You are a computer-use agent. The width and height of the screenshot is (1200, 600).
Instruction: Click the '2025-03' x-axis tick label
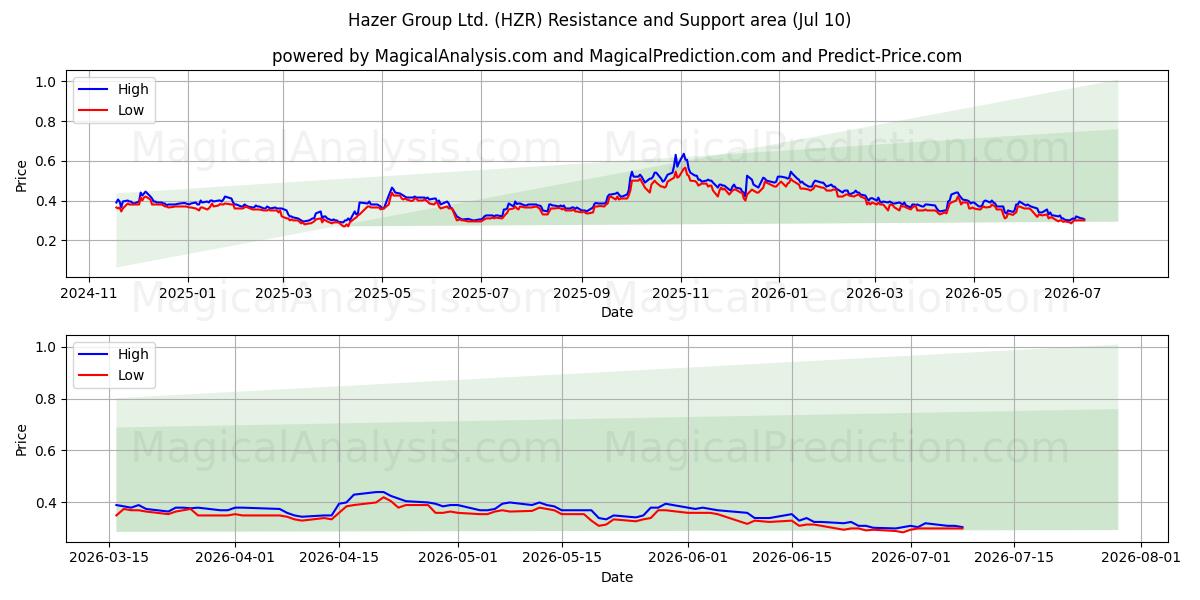coord(283,293)
